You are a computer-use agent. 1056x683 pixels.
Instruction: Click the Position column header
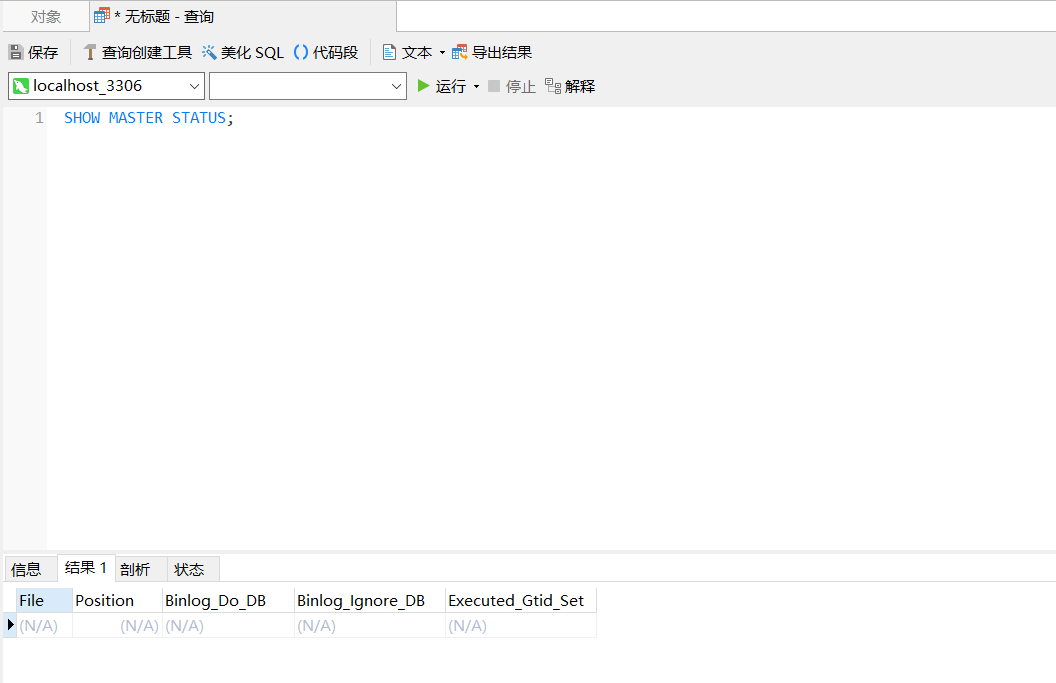tap(105, 600)
